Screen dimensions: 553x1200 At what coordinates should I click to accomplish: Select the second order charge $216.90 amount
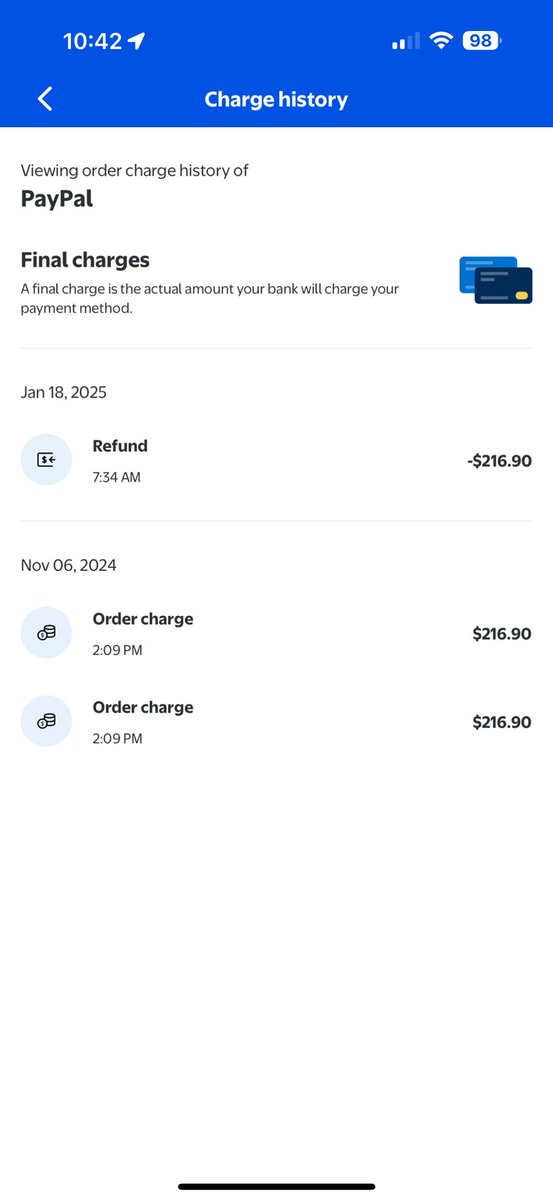click(502, 722)
